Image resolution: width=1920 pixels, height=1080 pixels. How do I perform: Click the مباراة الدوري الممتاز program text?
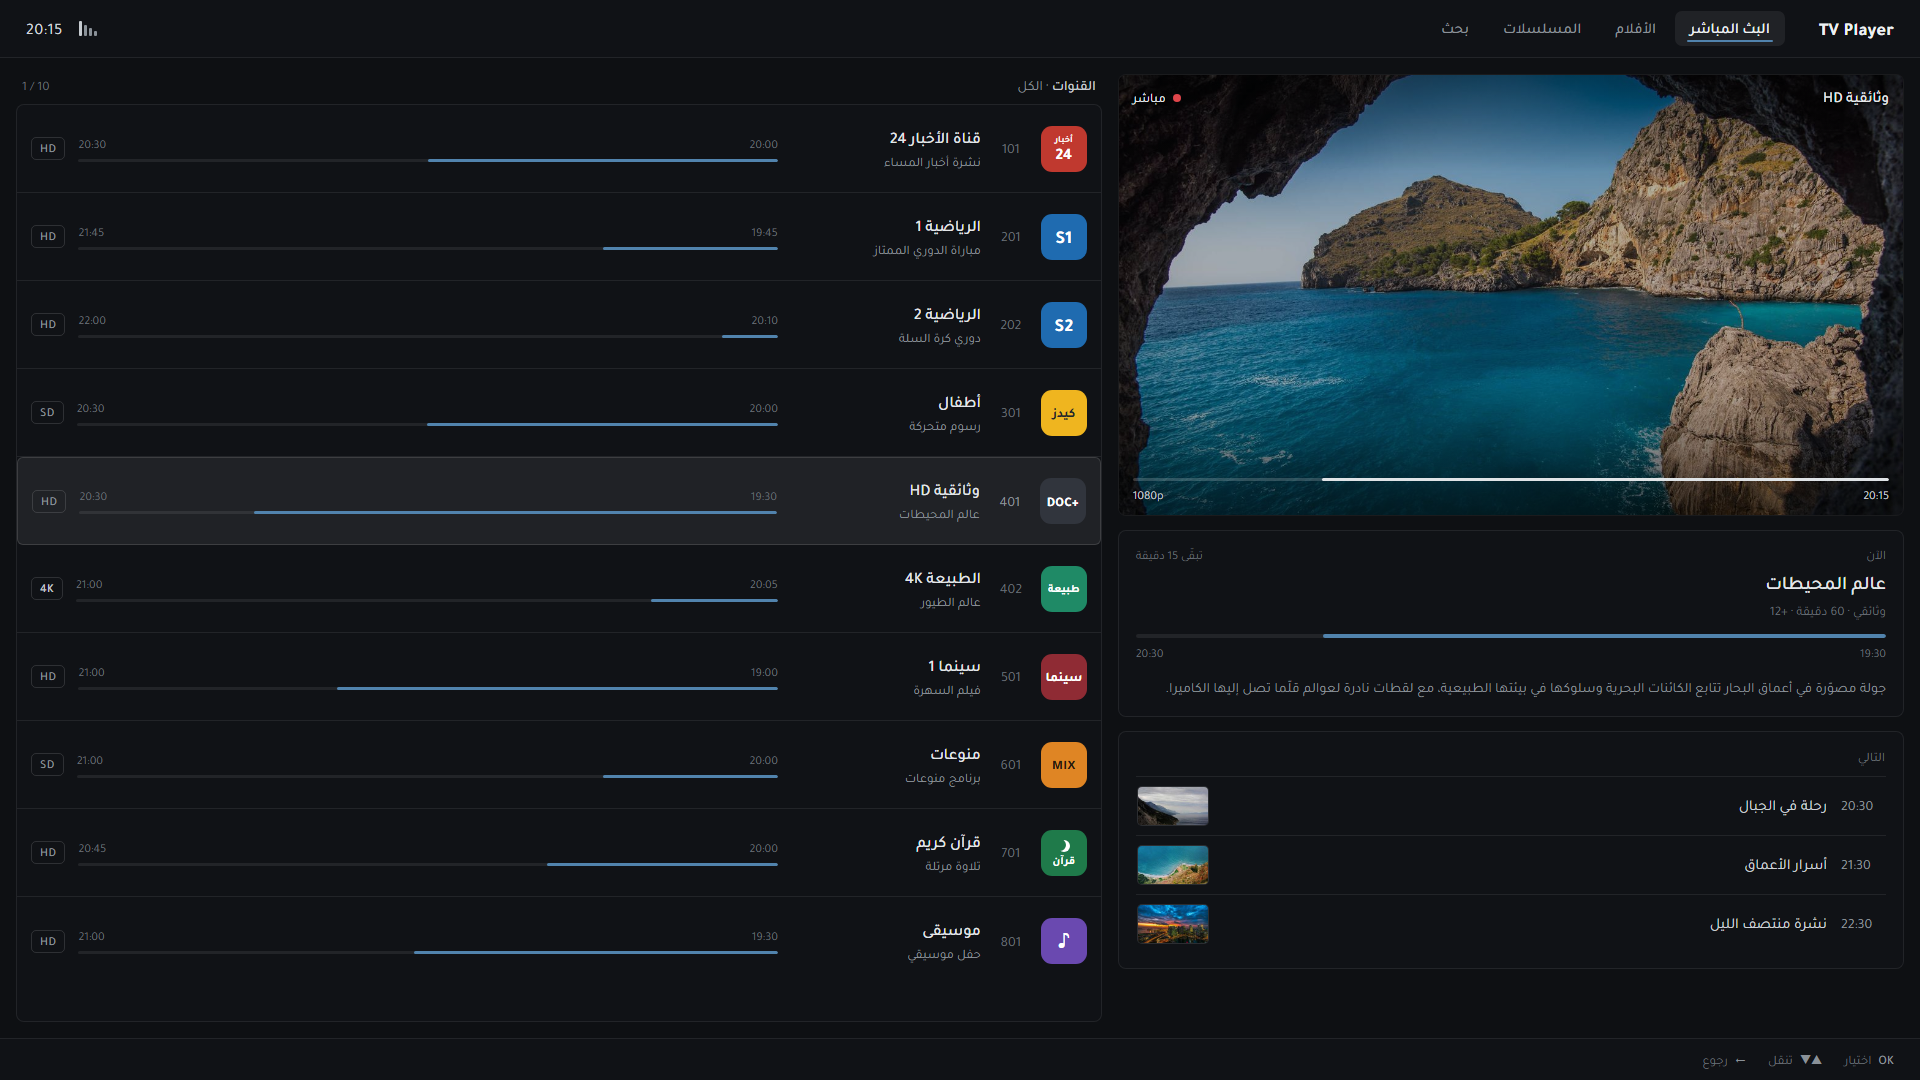tap(927, 250)
